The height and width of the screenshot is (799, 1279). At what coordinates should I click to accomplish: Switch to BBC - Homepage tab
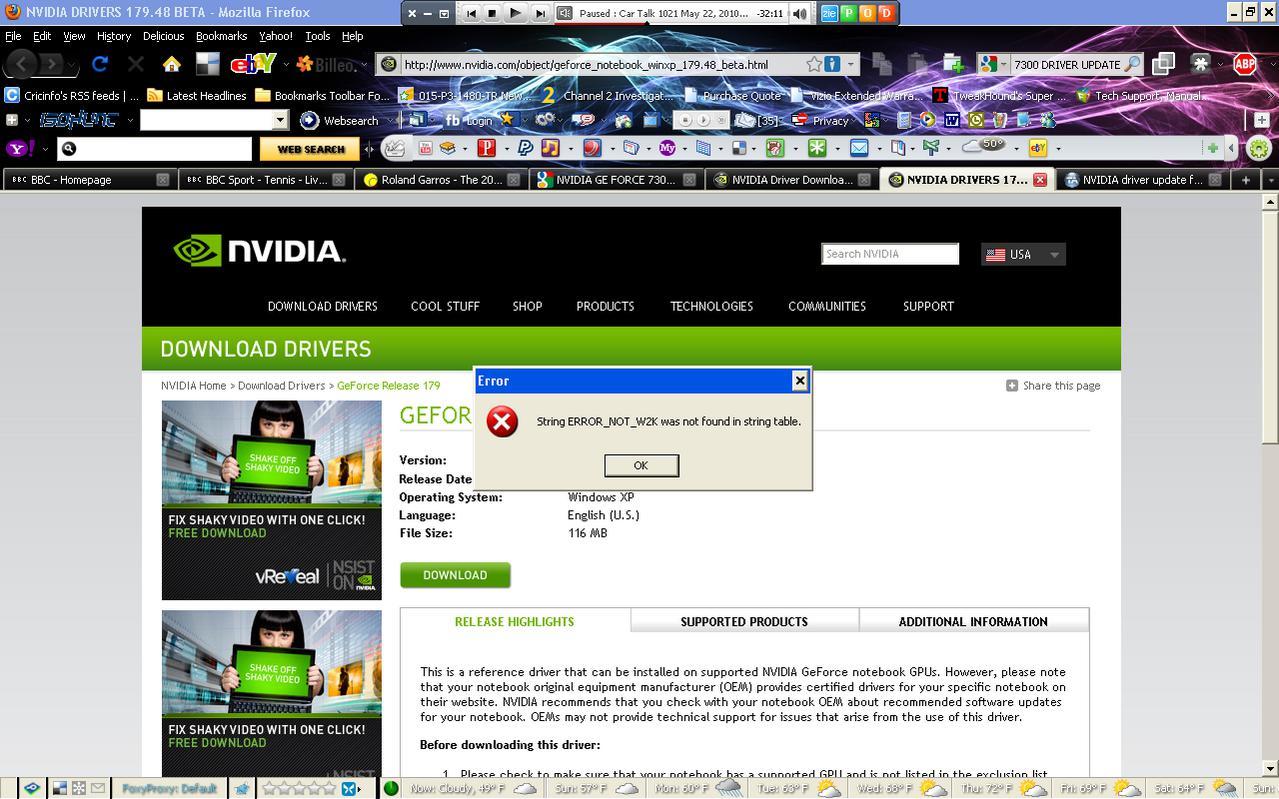88,180
